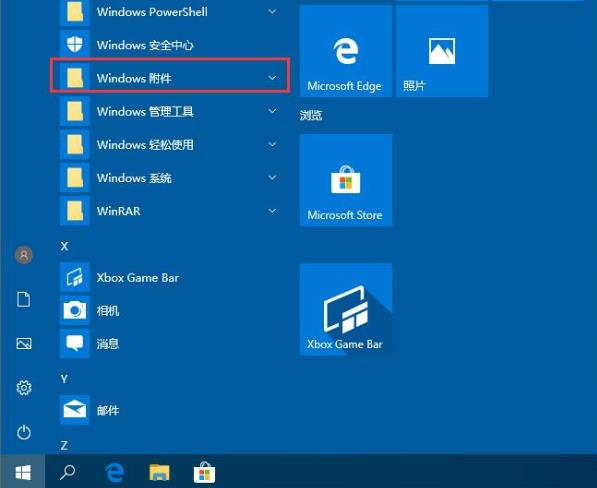This screenshot has width=597, height=488.
Task: Click the user account avatar icon
Action: pos(24,255)
